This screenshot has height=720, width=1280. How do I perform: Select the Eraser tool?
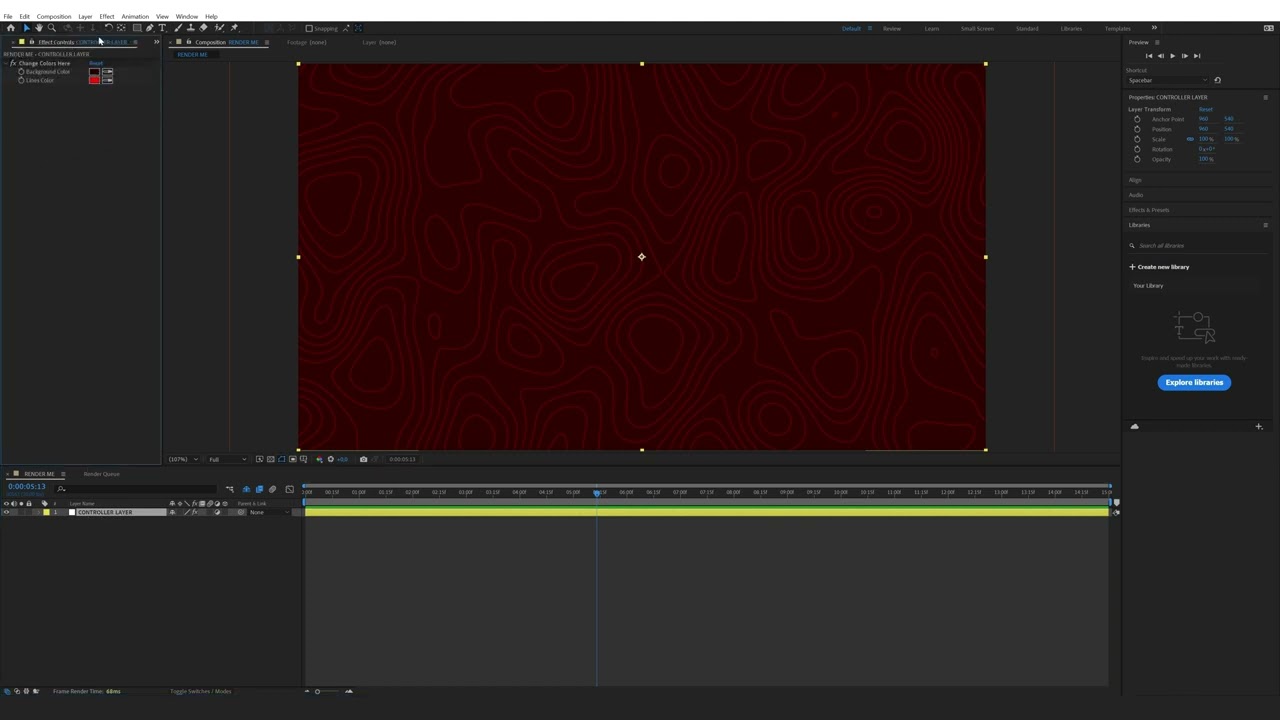pyautogui.click(x=204, y=28)
